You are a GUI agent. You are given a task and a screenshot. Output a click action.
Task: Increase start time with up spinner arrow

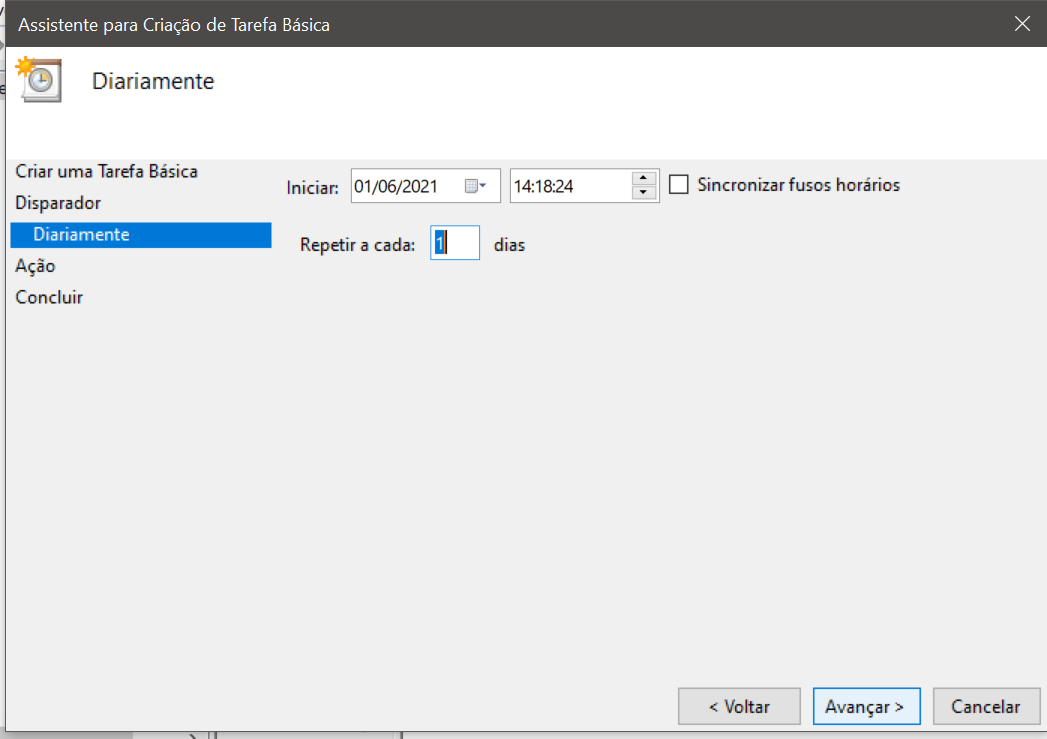tap(643, 178)
